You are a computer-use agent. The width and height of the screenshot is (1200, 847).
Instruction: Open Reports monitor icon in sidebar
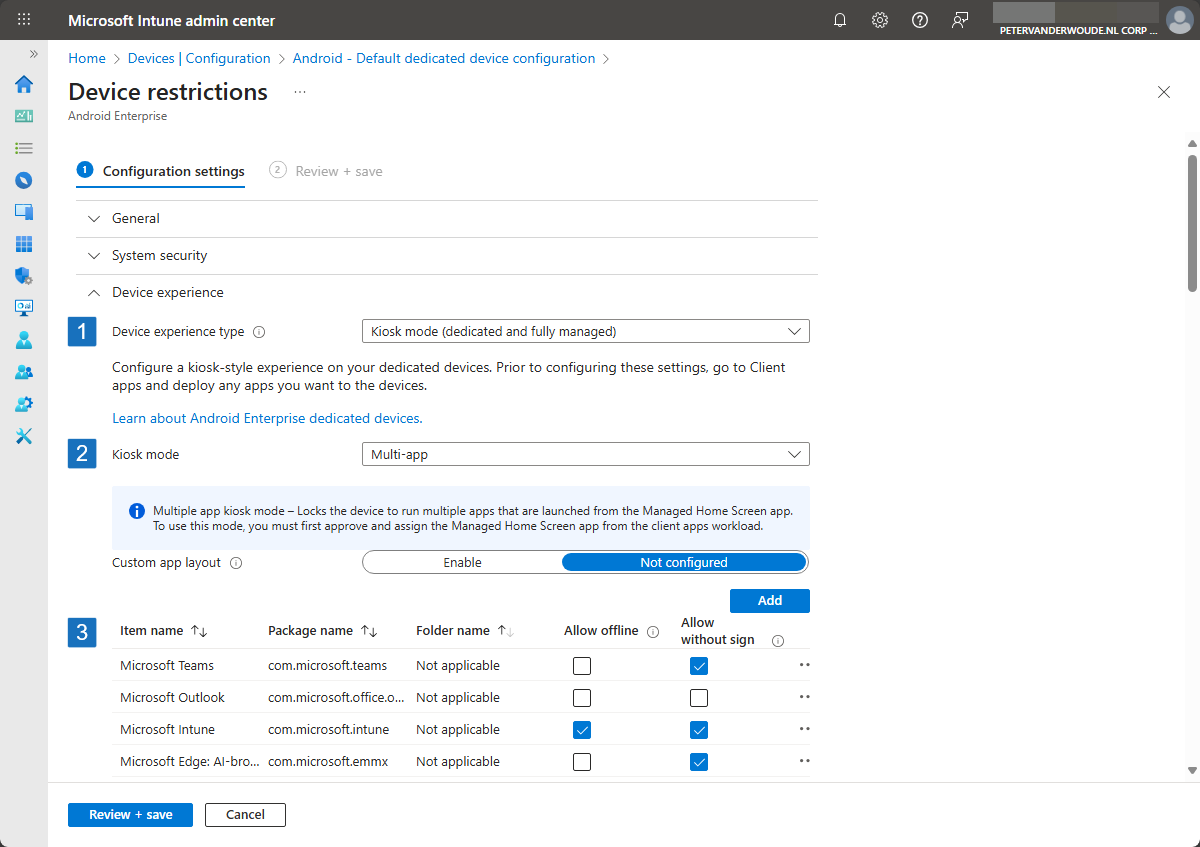point(24,308)
